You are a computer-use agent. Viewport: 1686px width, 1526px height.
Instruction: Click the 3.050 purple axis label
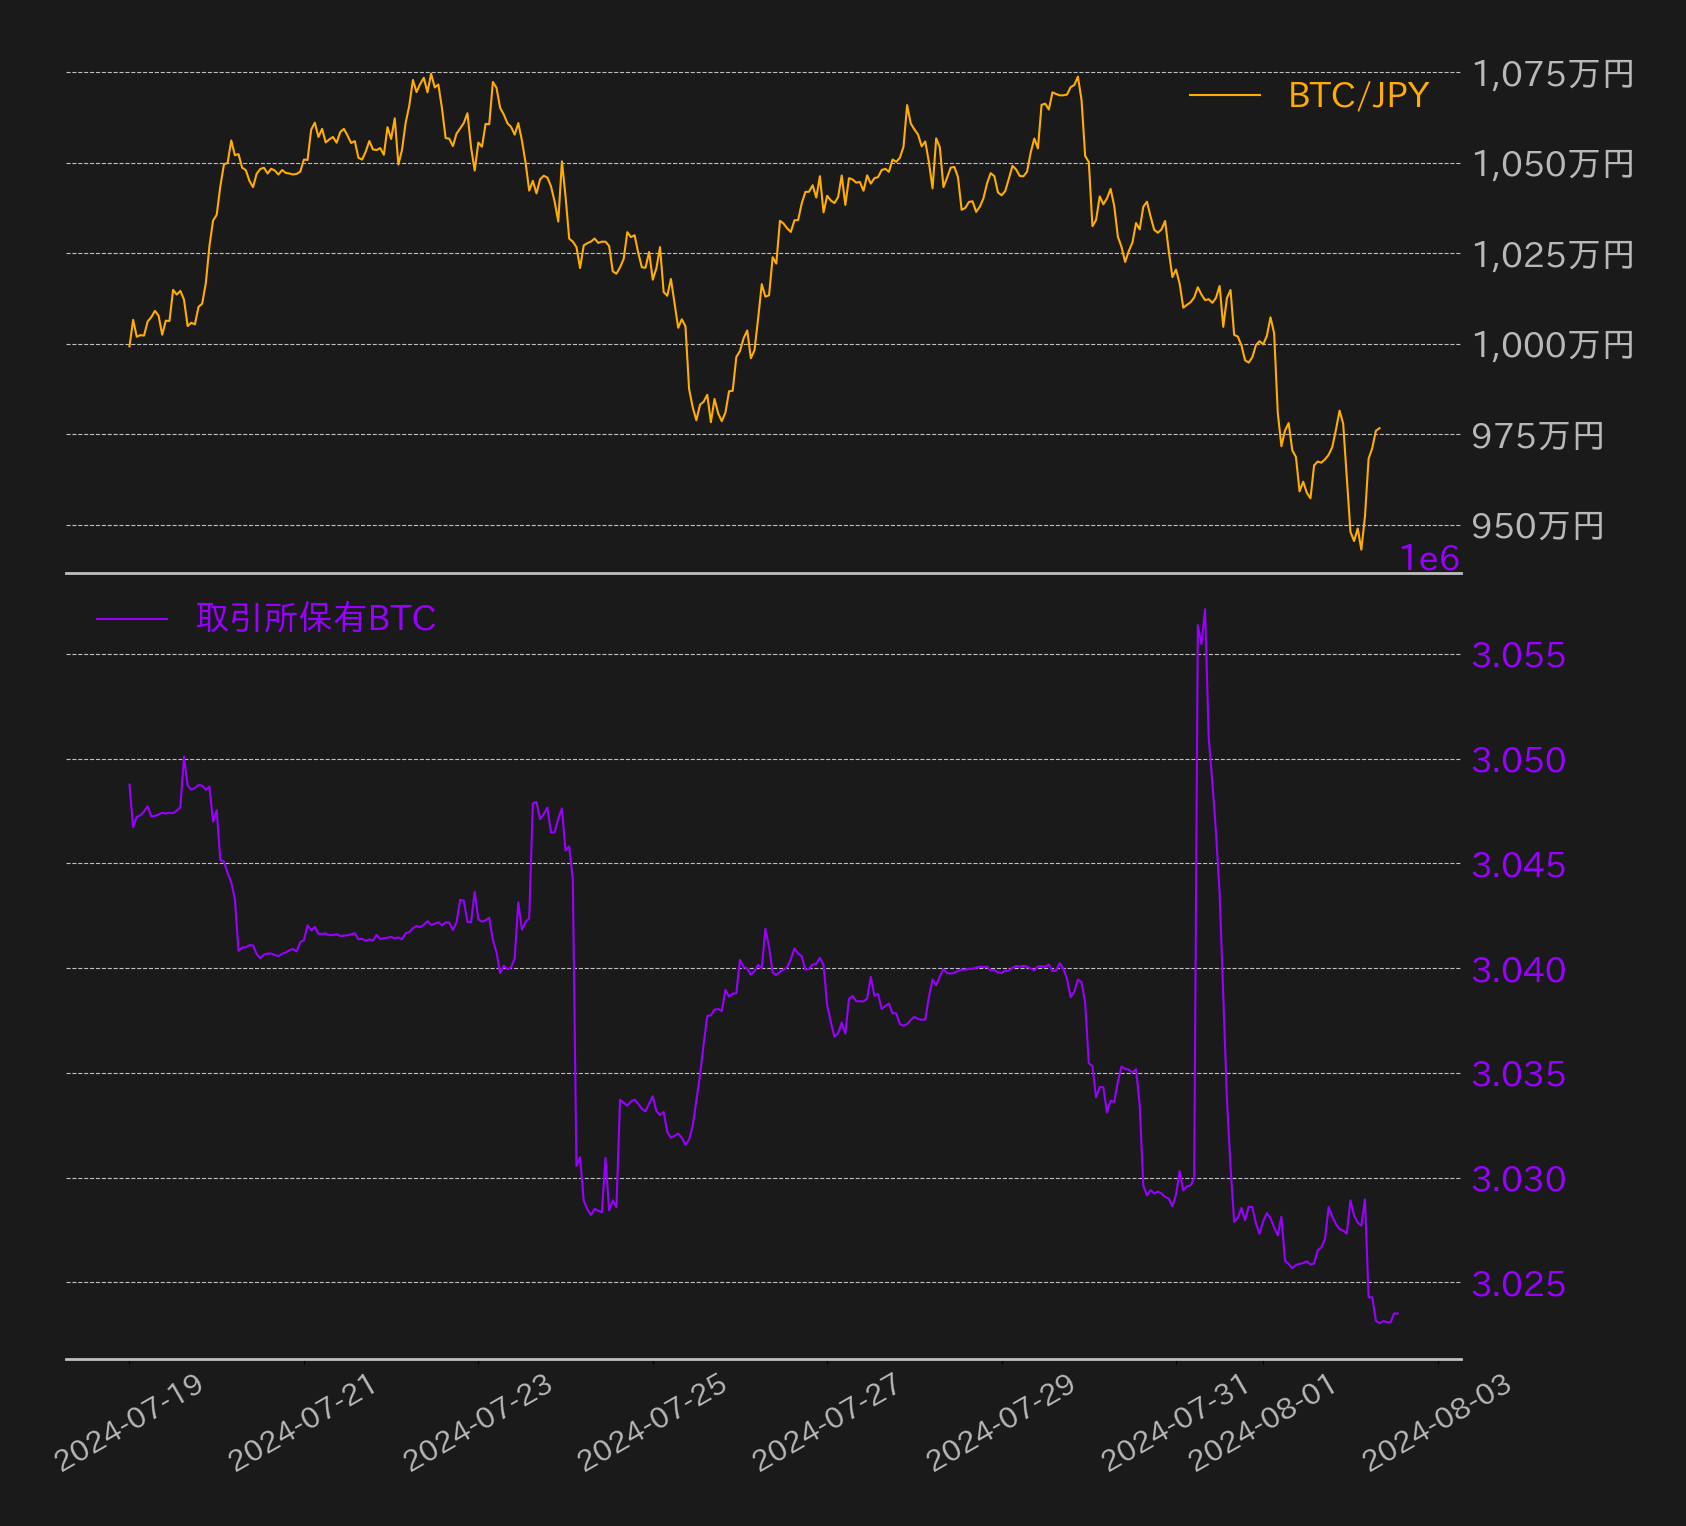pyautogui.click(x=1519, y=760)
